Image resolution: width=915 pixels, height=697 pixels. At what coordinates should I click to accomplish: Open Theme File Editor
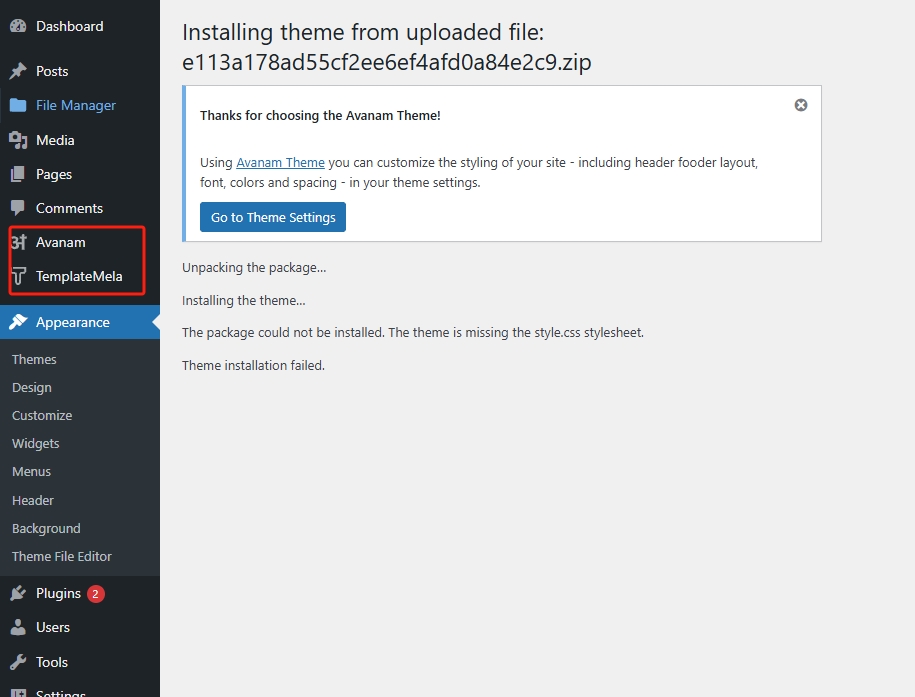[62, 557]
